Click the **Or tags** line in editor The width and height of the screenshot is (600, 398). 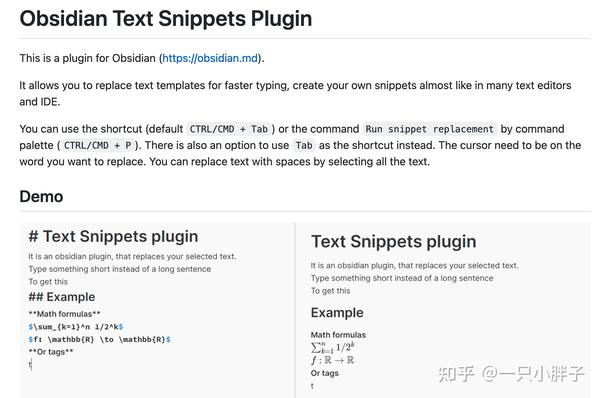[x=51, y=352]
